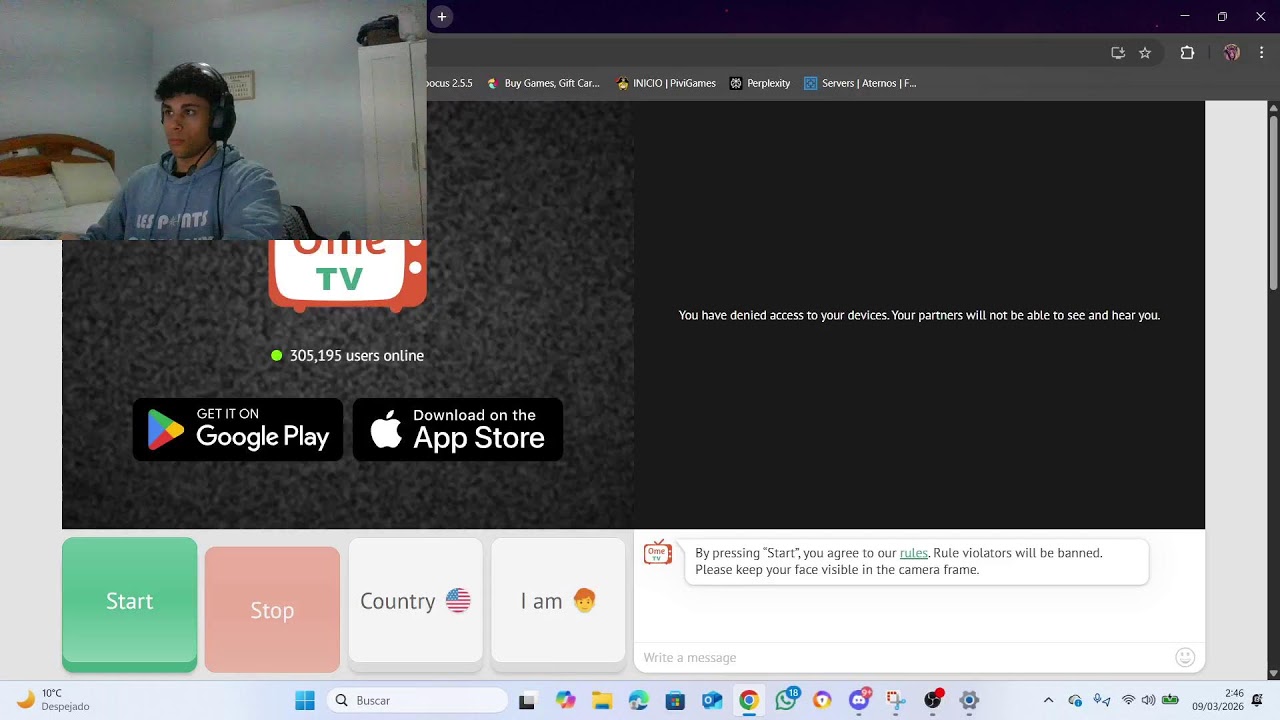The height and width of the screenshot is (720, 1280).
Task: Open OBS Studio from the taskbar
Action: pyautogui.click(x=932, y=700)
